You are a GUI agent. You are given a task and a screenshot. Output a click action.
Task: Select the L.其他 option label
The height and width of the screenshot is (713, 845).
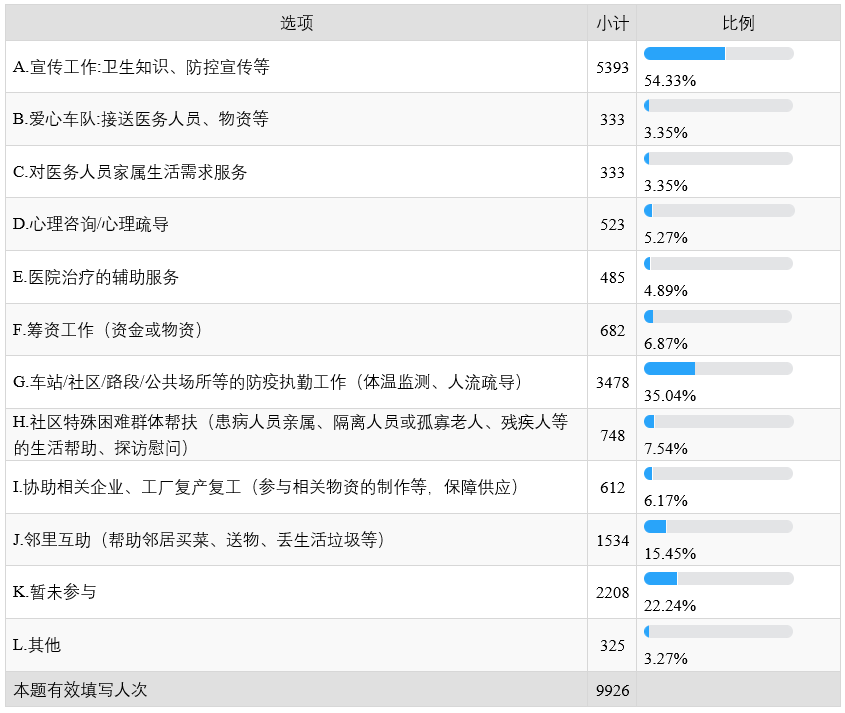37,645
